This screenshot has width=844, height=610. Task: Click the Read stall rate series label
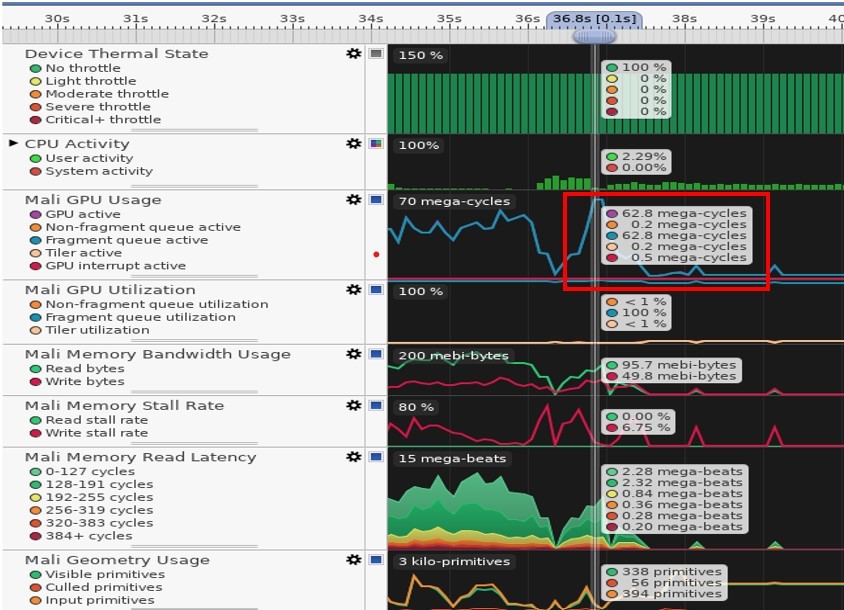[97, 419]
